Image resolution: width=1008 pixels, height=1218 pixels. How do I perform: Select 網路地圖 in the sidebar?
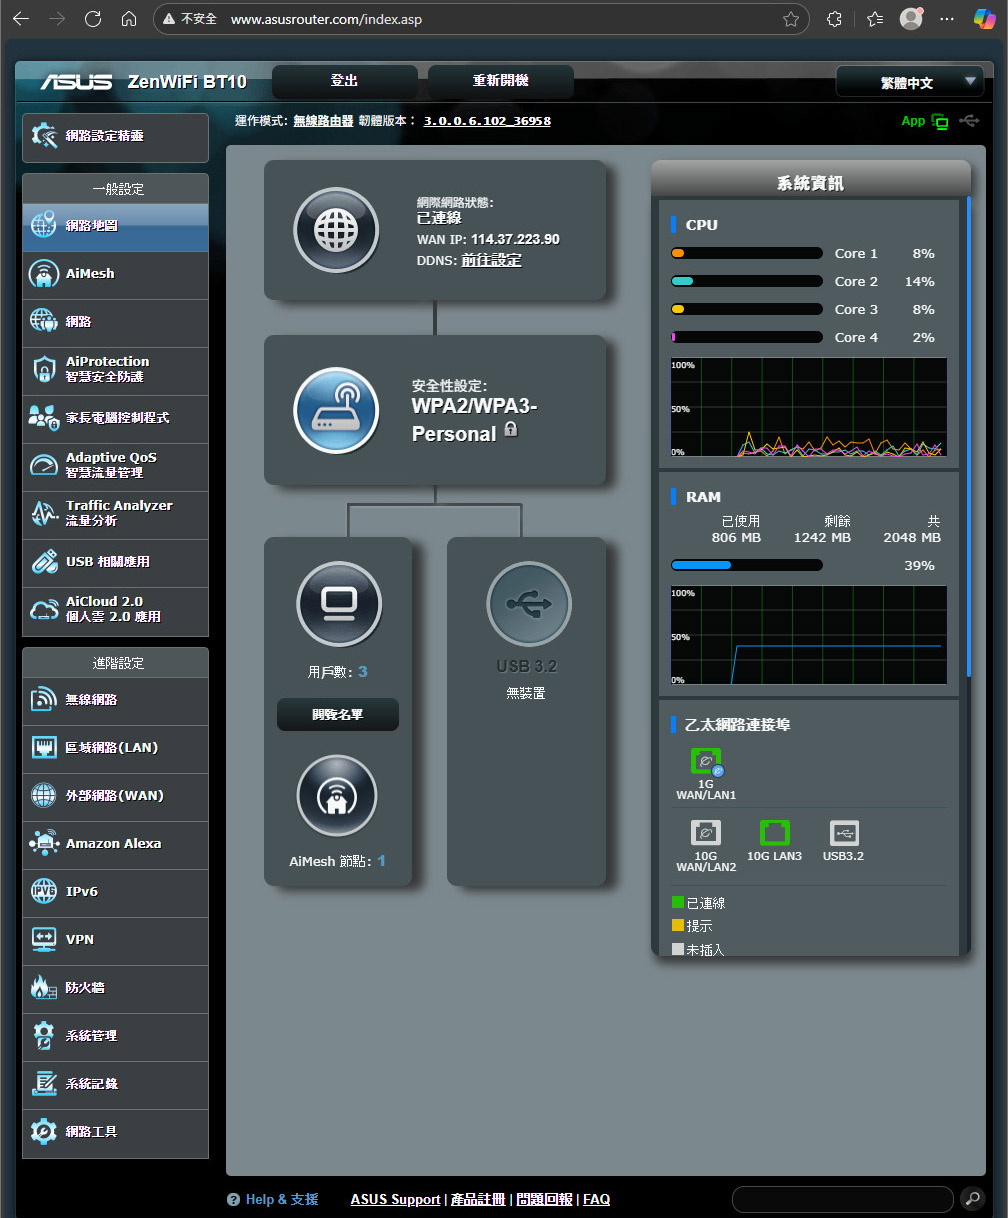click(x=115, y=227)
